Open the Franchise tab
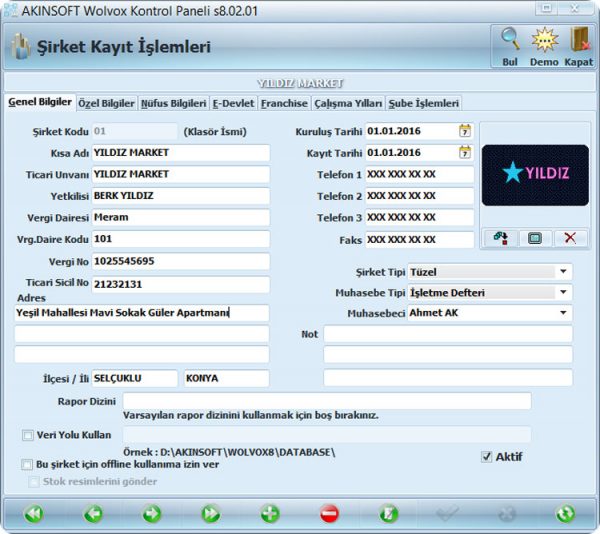Viewport: 600px width, 534px height. pyautogui.click(x=284, y=103)
